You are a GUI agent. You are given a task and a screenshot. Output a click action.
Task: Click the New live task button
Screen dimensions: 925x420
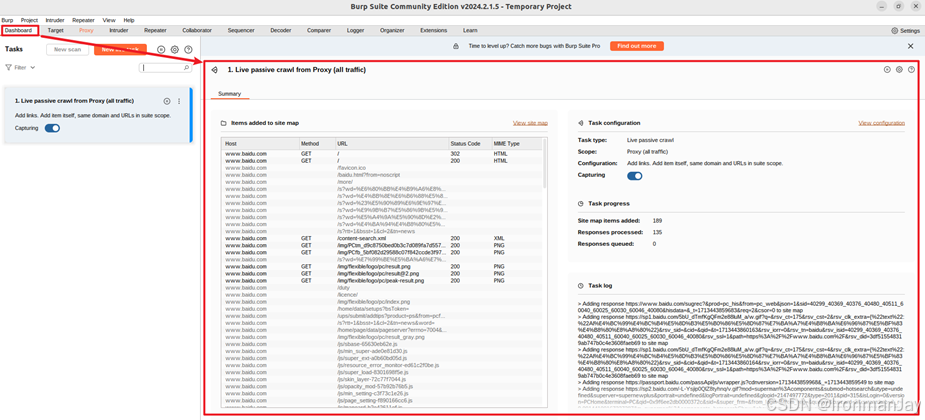tap(120, 50)
